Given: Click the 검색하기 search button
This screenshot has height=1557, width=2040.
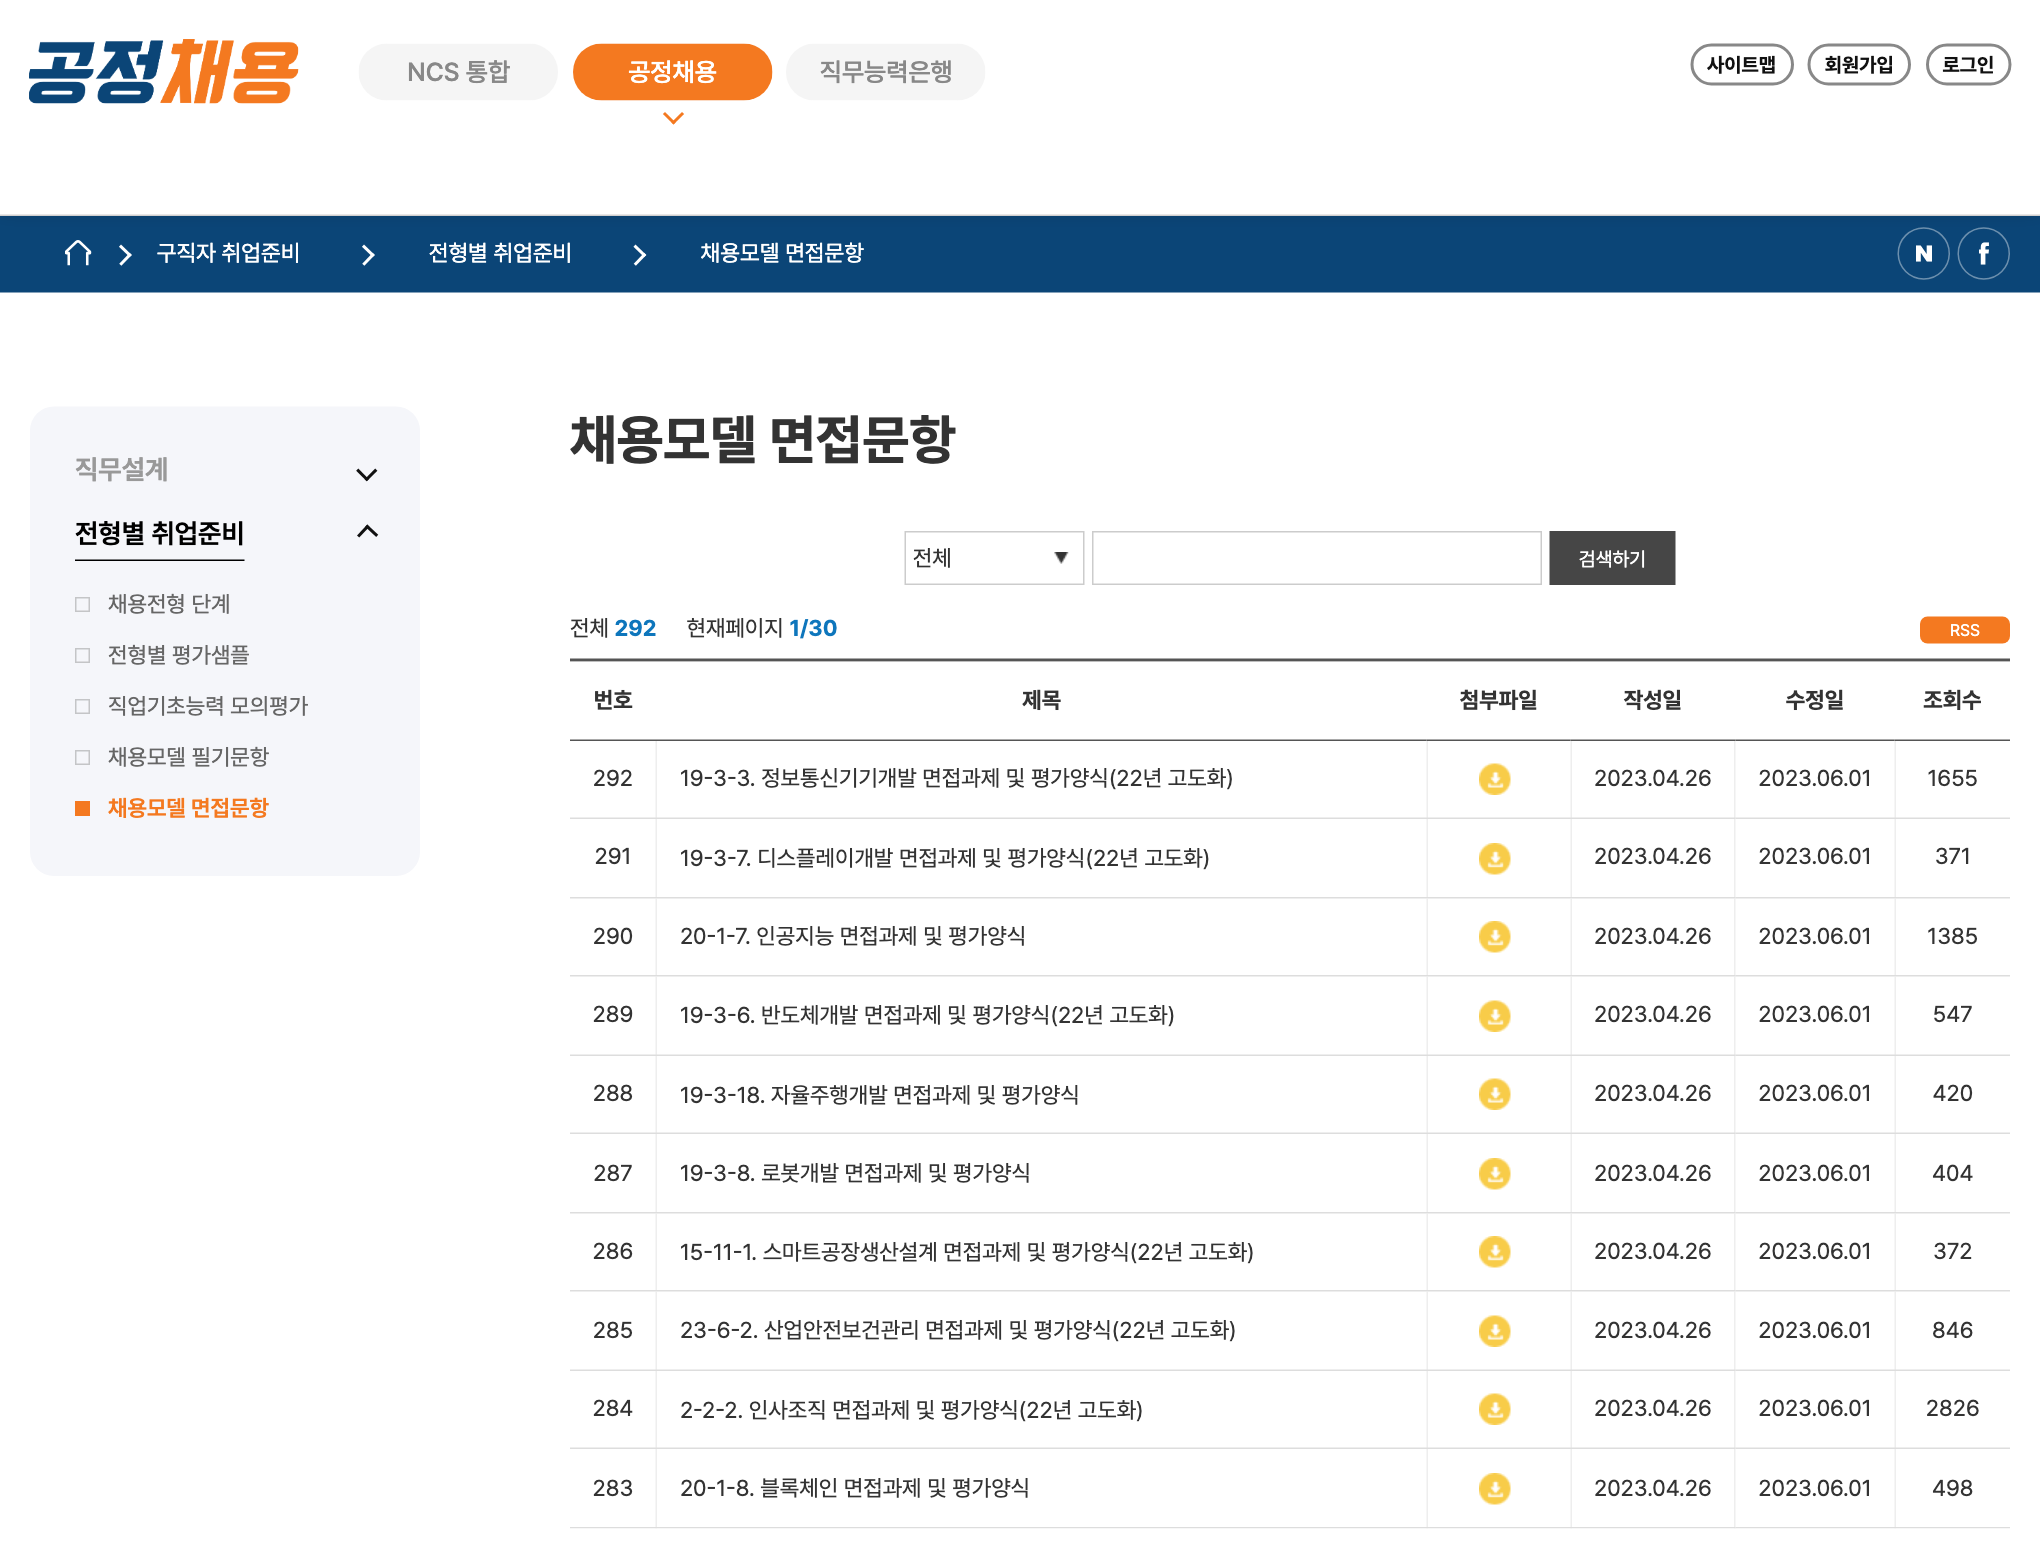Looking at the screenshot, I should coord(1612,558).
